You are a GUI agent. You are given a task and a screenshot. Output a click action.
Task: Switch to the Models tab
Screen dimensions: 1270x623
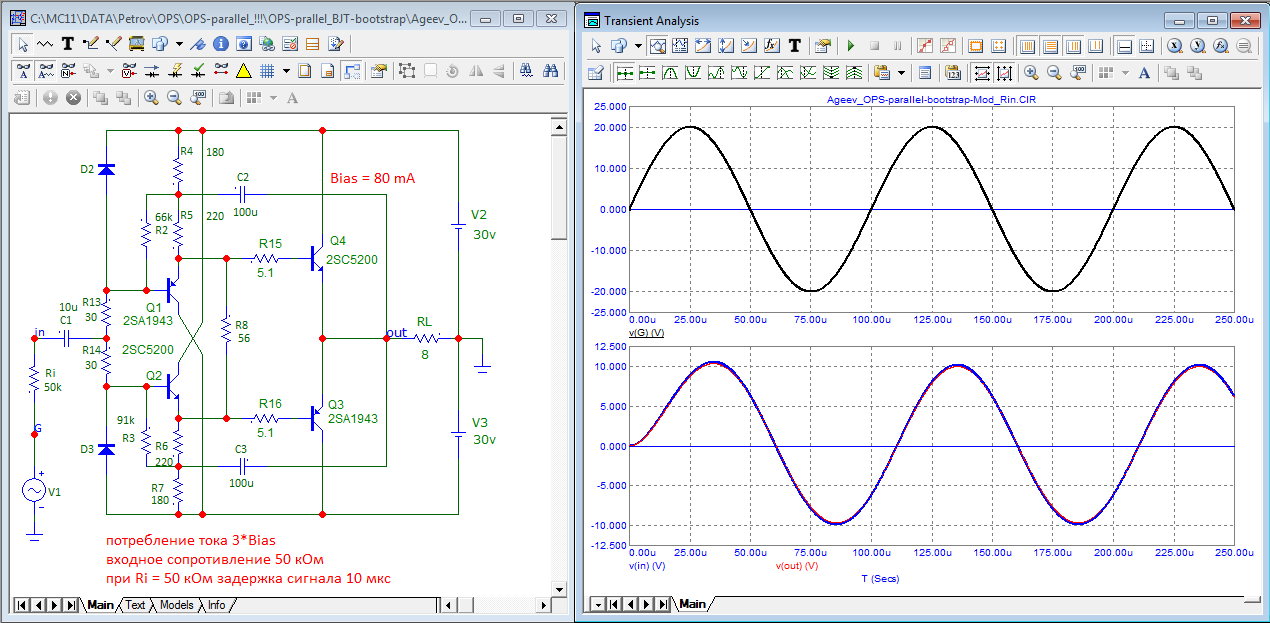pos(176,605)
